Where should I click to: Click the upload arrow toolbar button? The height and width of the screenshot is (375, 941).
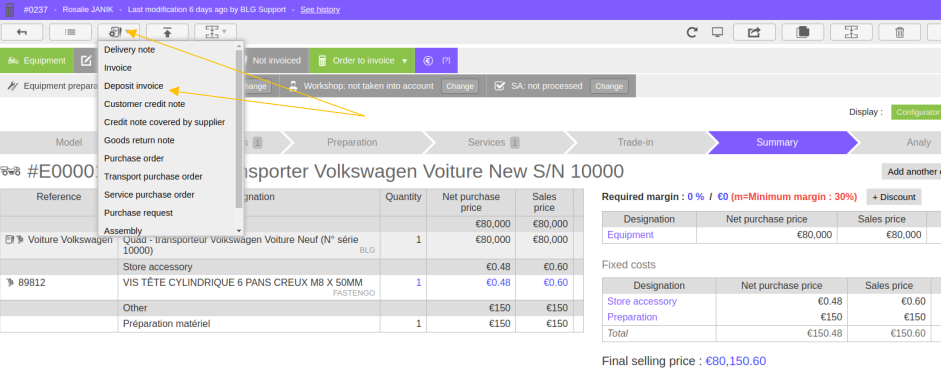tap(167, 32)
